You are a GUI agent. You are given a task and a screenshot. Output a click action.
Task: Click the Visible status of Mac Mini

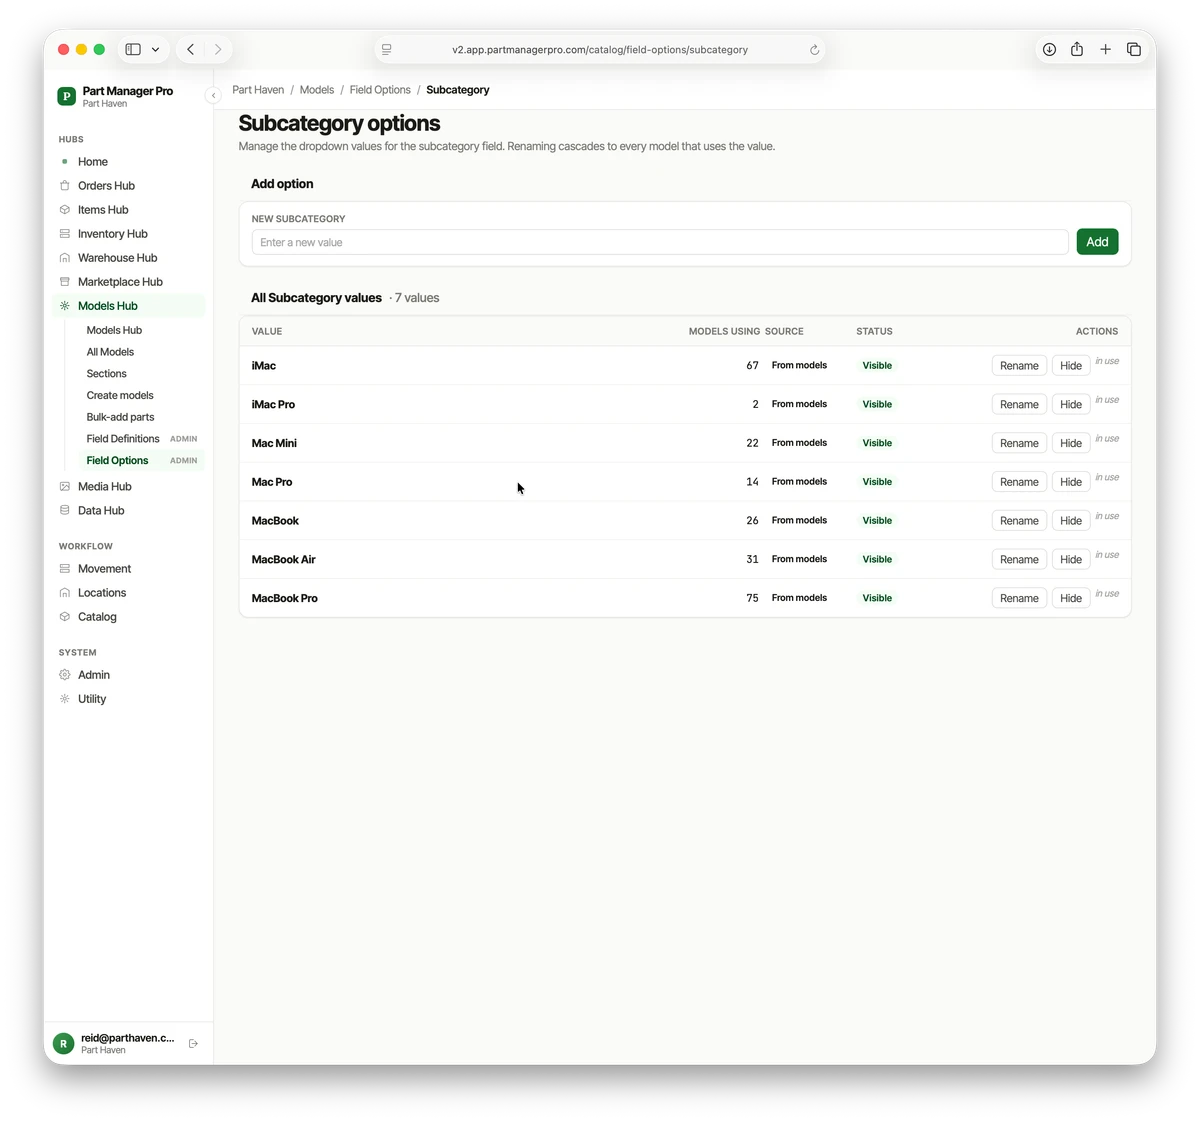pyautogui.click(x=877, y=443)
